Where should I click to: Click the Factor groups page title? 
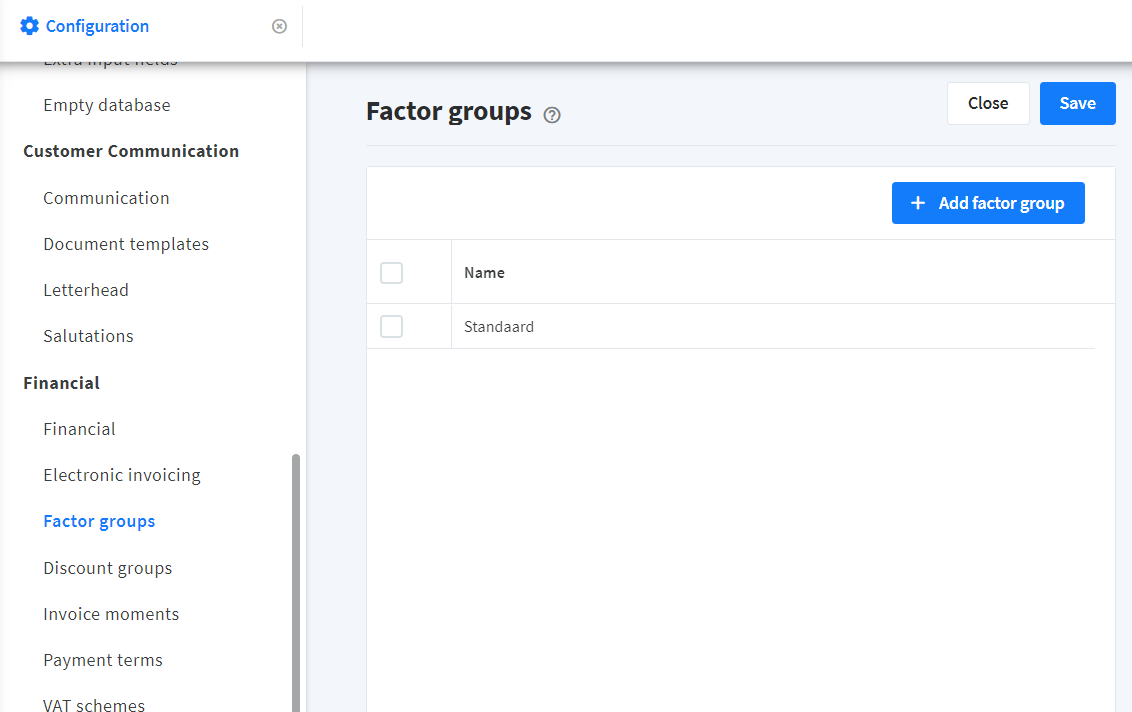pos(449,112)
